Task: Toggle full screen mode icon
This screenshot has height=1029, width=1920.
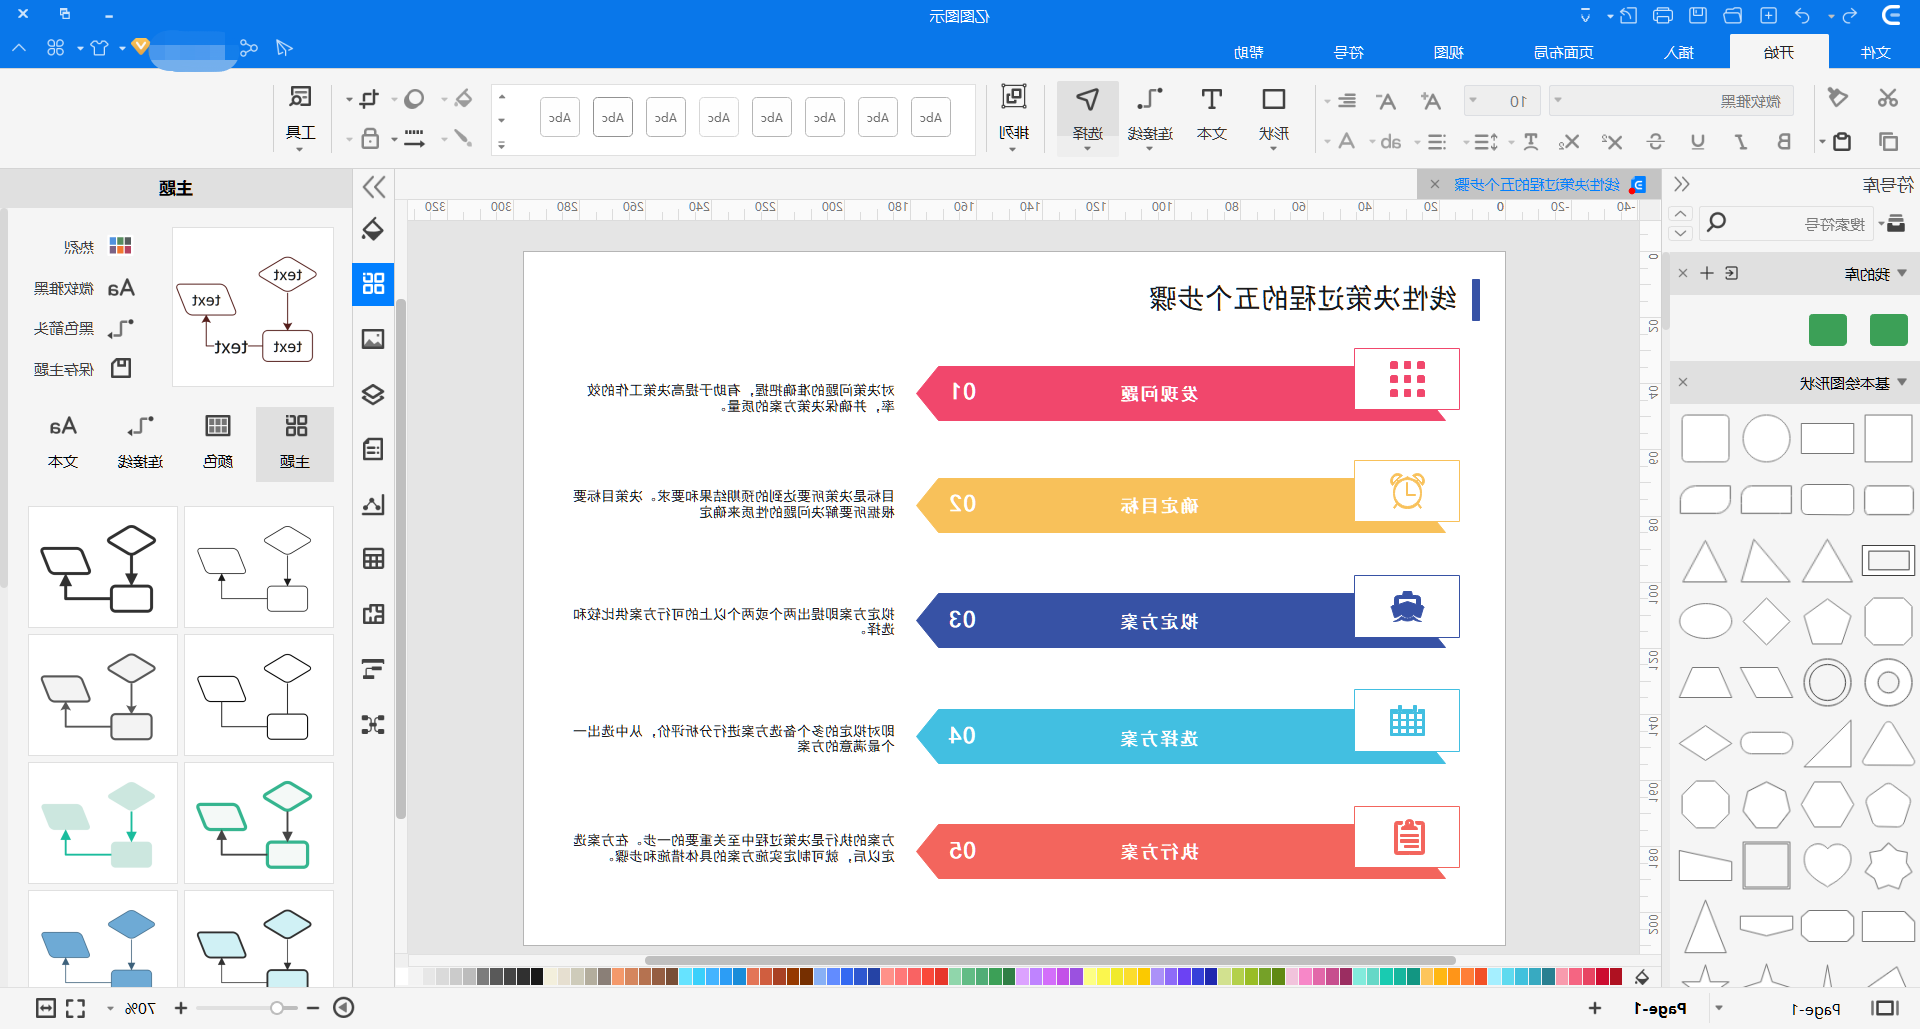Action: [76, 1008]
